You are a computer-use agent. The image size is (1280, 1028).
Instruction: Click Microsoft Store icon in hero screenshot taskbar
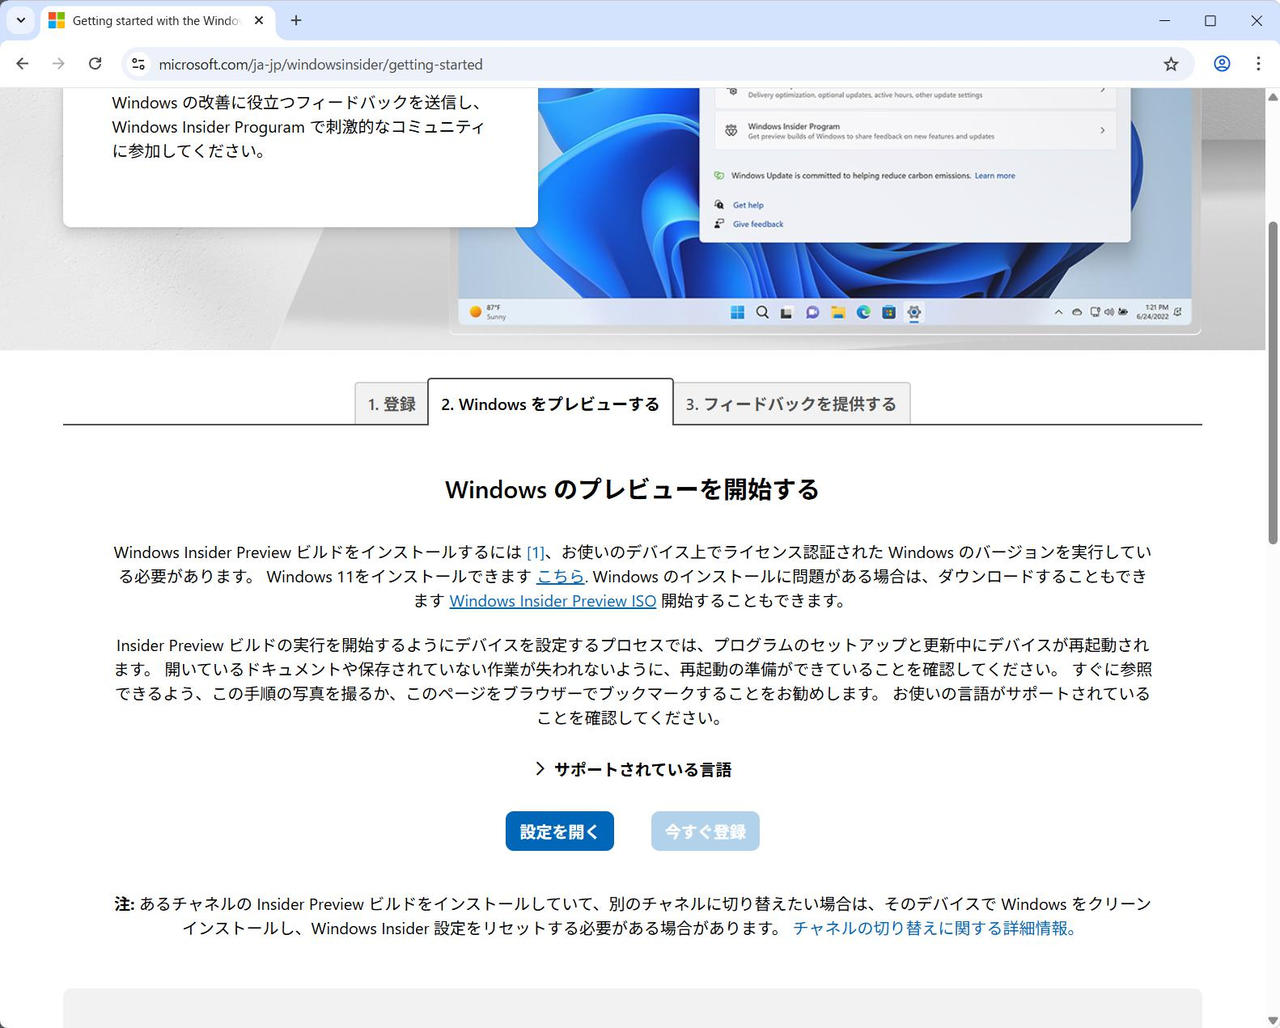pyautogui.click(x=888, y=312)
